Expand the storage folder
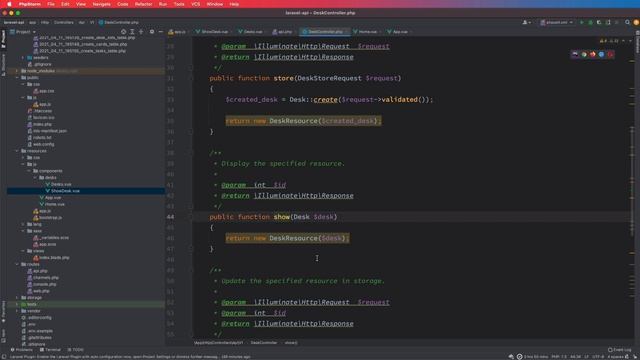The width and height of the screenshot is (640, 360). (x=17, y=298)
